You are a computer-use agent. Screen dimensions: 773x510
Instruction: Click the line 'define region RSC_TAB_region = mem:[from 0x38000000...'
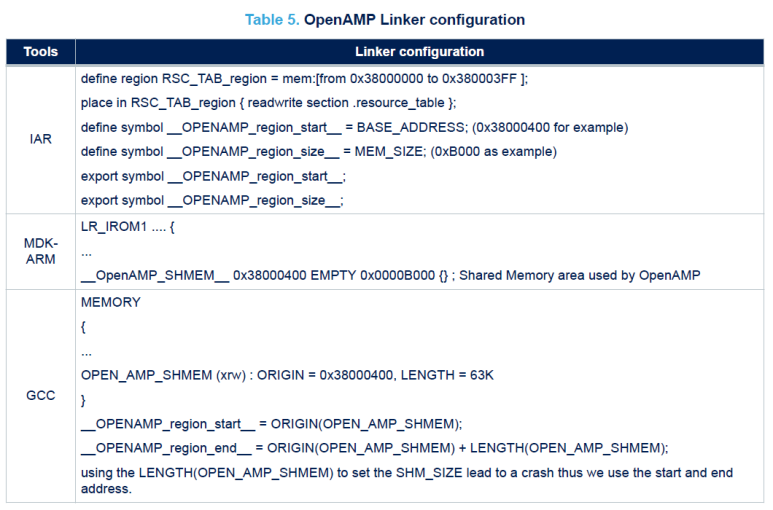click(304, 79)
